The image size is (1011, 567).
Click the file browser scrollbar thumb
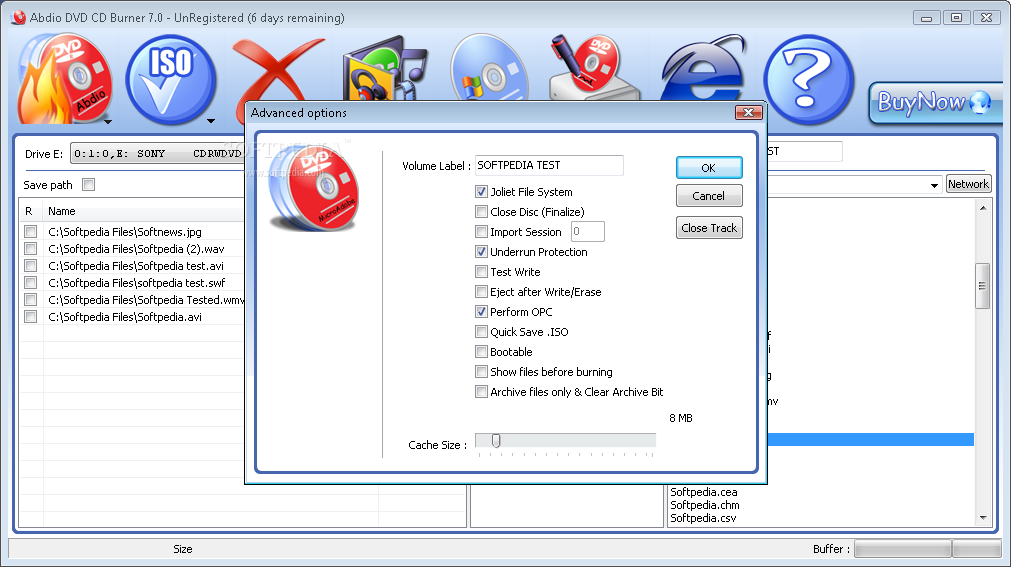click(983, 286)
